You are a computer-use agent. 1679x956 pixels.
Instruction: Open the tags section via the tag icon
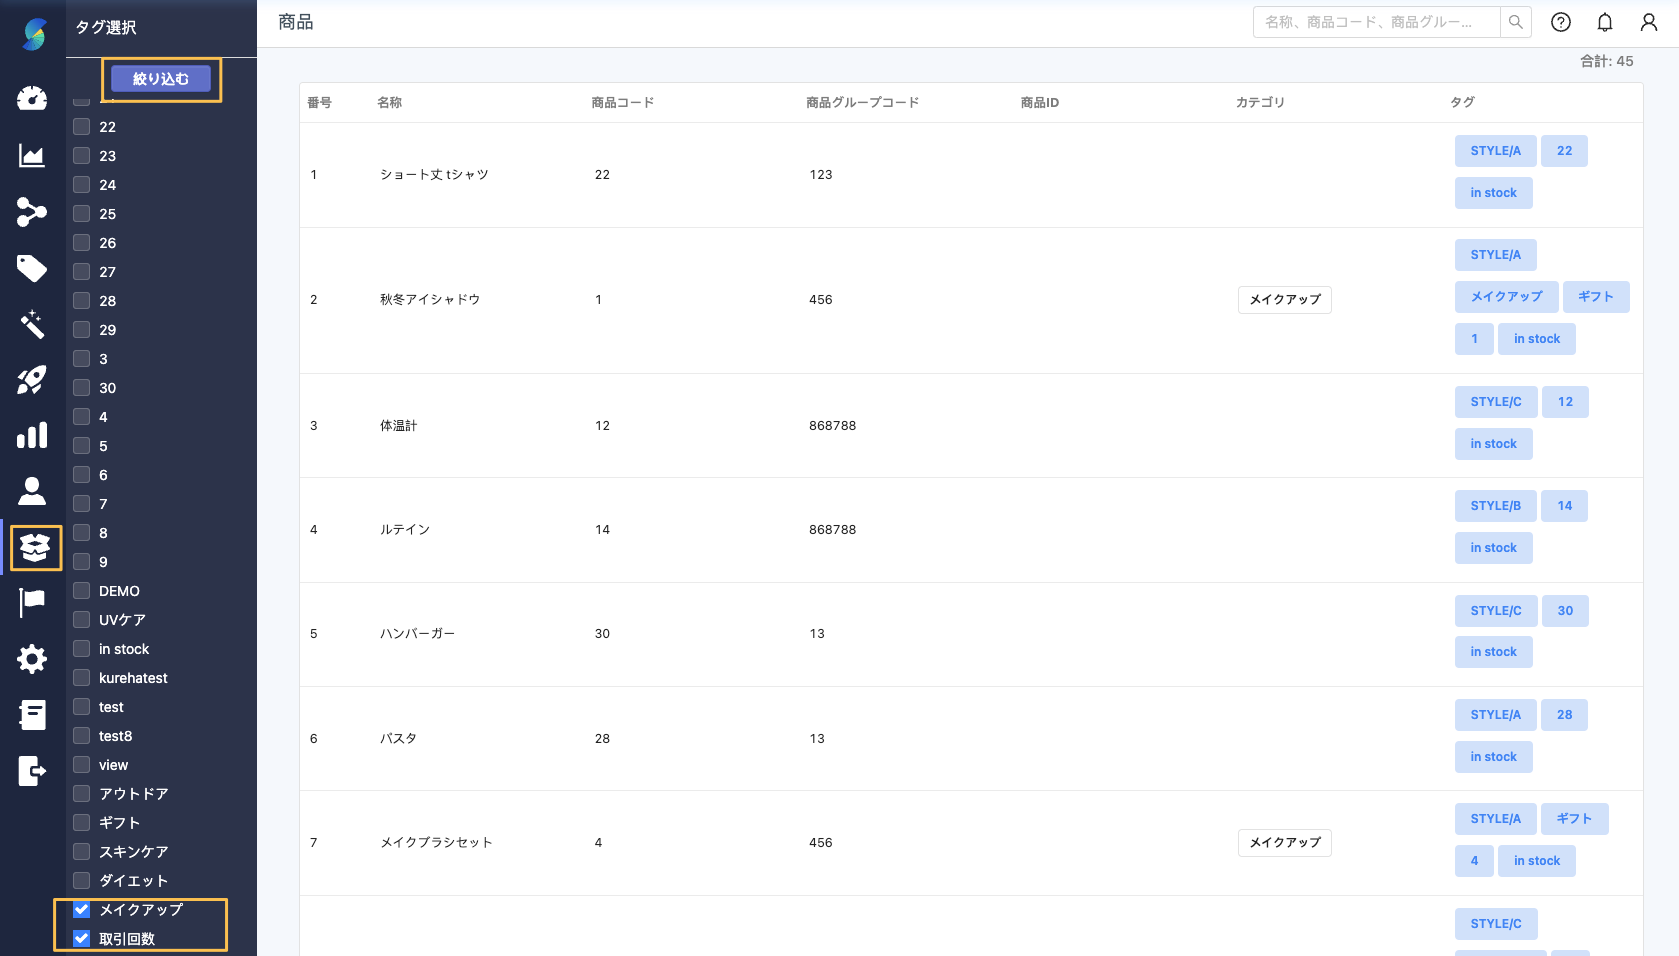click(33, 269)
